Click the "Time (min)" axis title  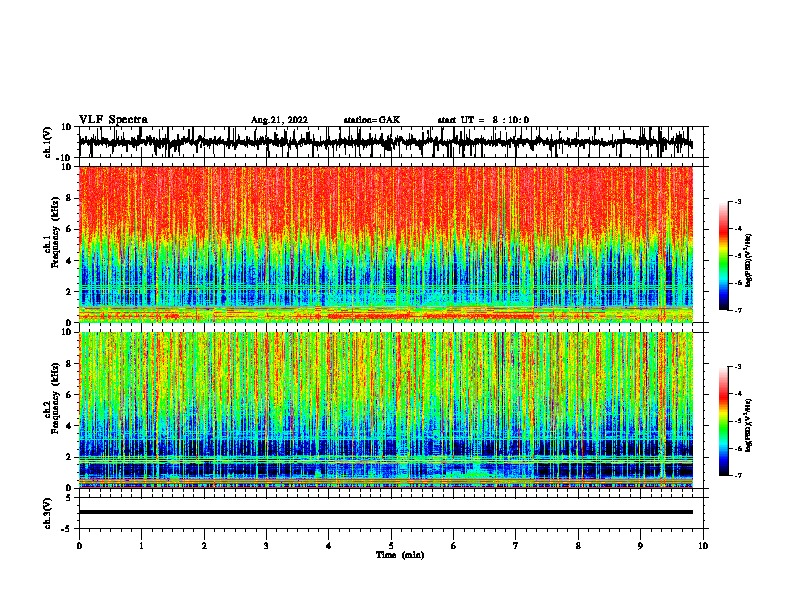400,555
